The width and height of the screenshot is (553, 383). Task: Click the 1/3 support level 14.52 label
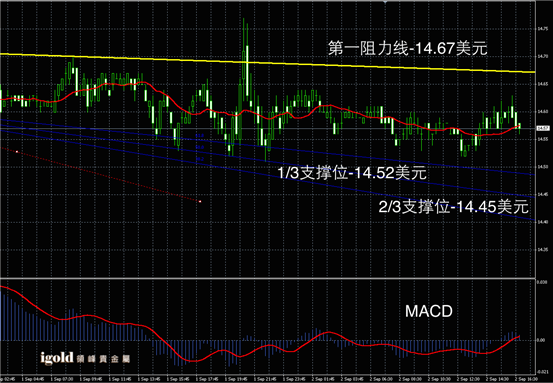352,173
